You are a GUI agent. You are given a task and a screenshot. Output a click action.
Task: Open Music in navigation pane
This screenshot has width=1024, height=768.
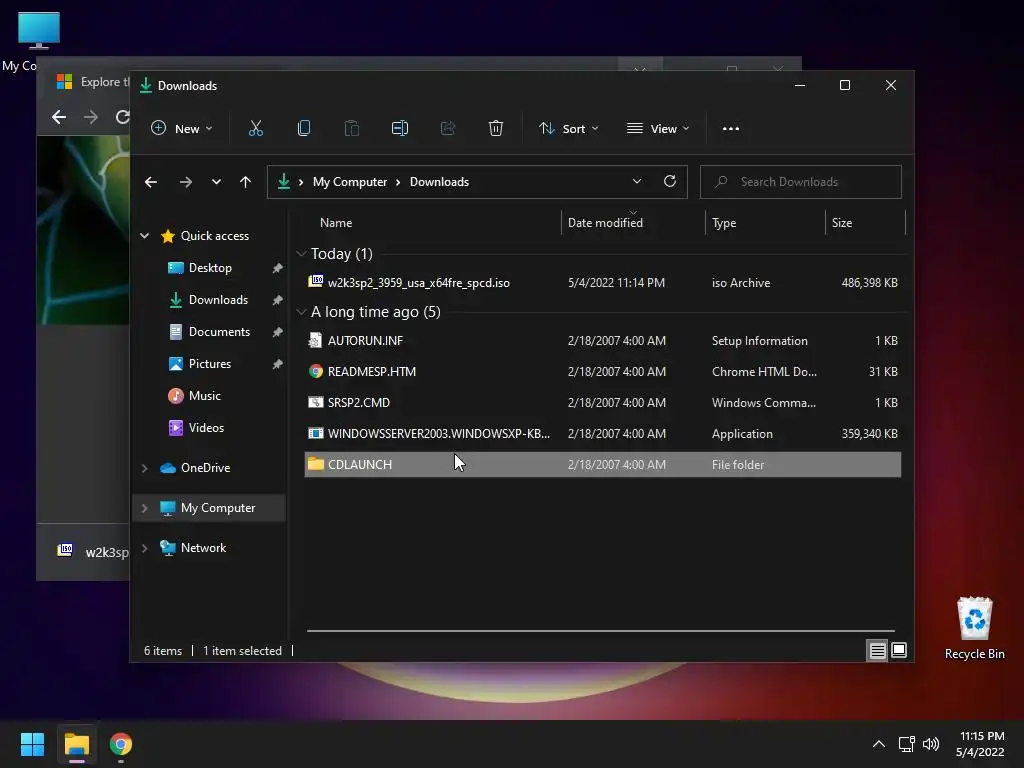coord(204,396)
